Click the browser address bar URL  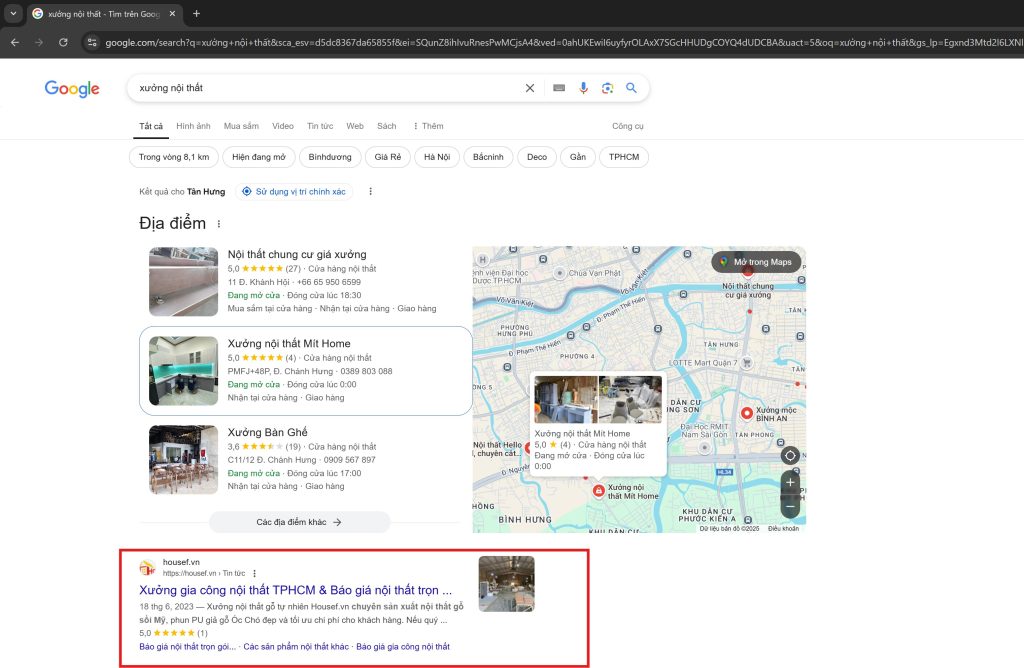(562, 42)
